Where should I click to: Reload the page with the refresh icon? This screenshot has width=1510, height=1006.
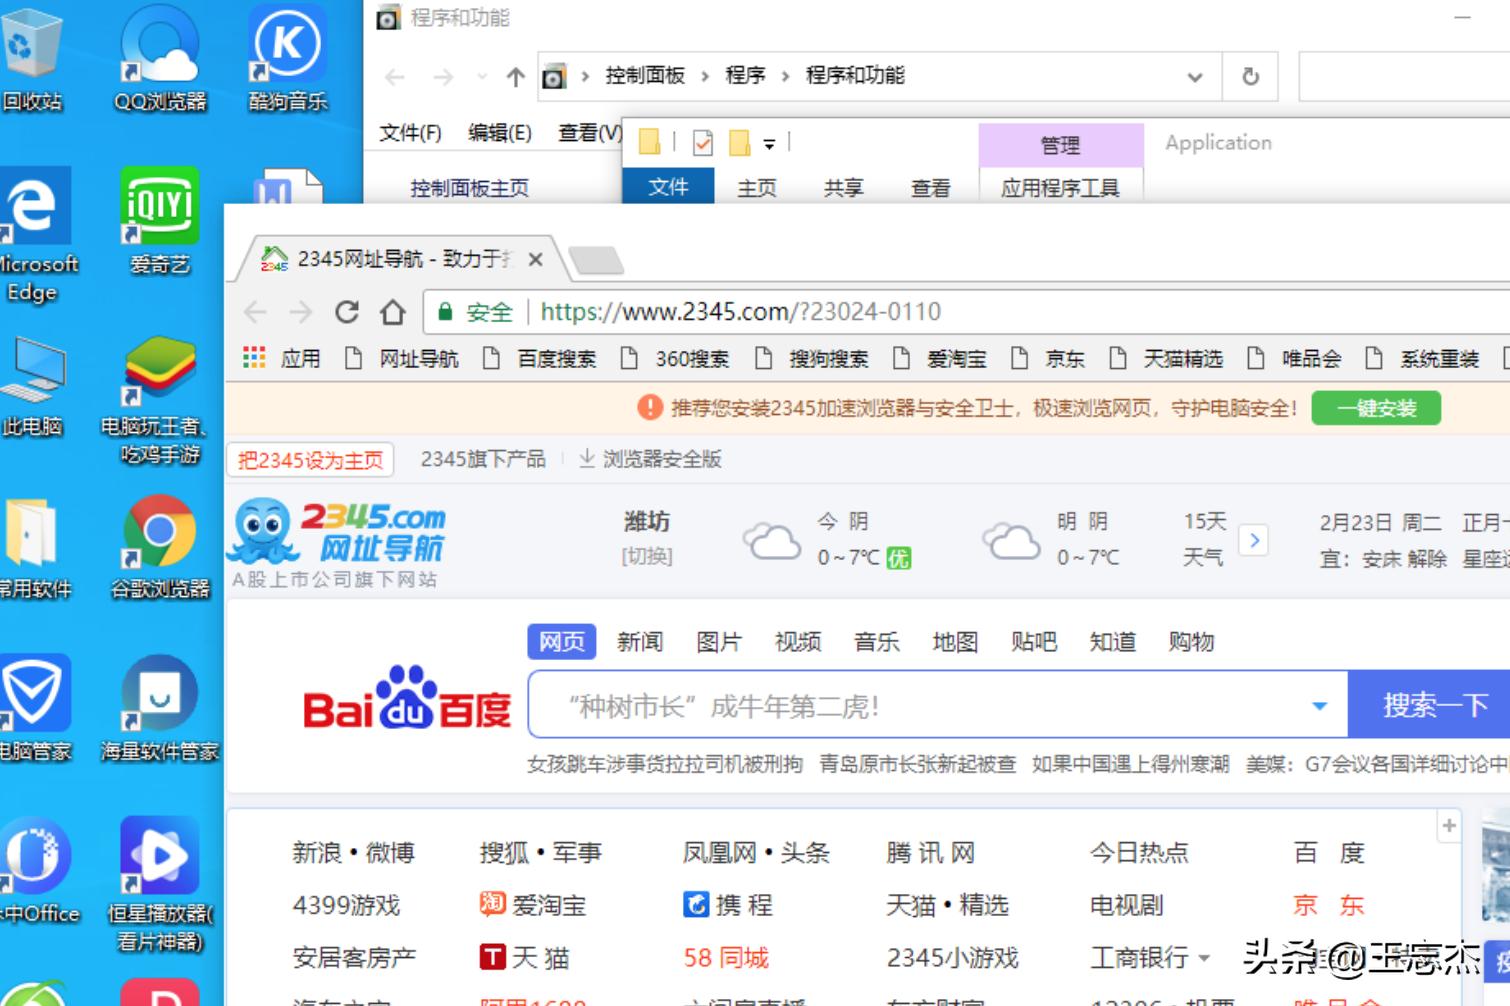point(348,311)
